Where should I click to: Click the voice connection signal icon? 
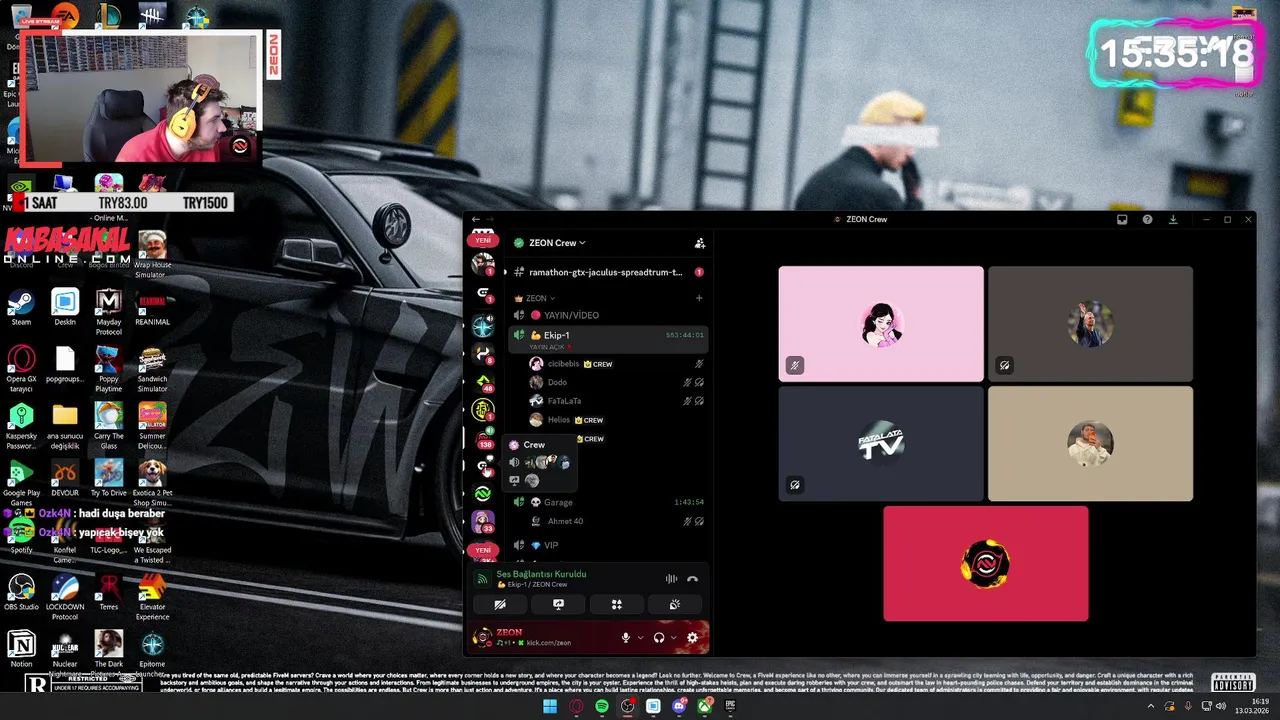[482, 578]
